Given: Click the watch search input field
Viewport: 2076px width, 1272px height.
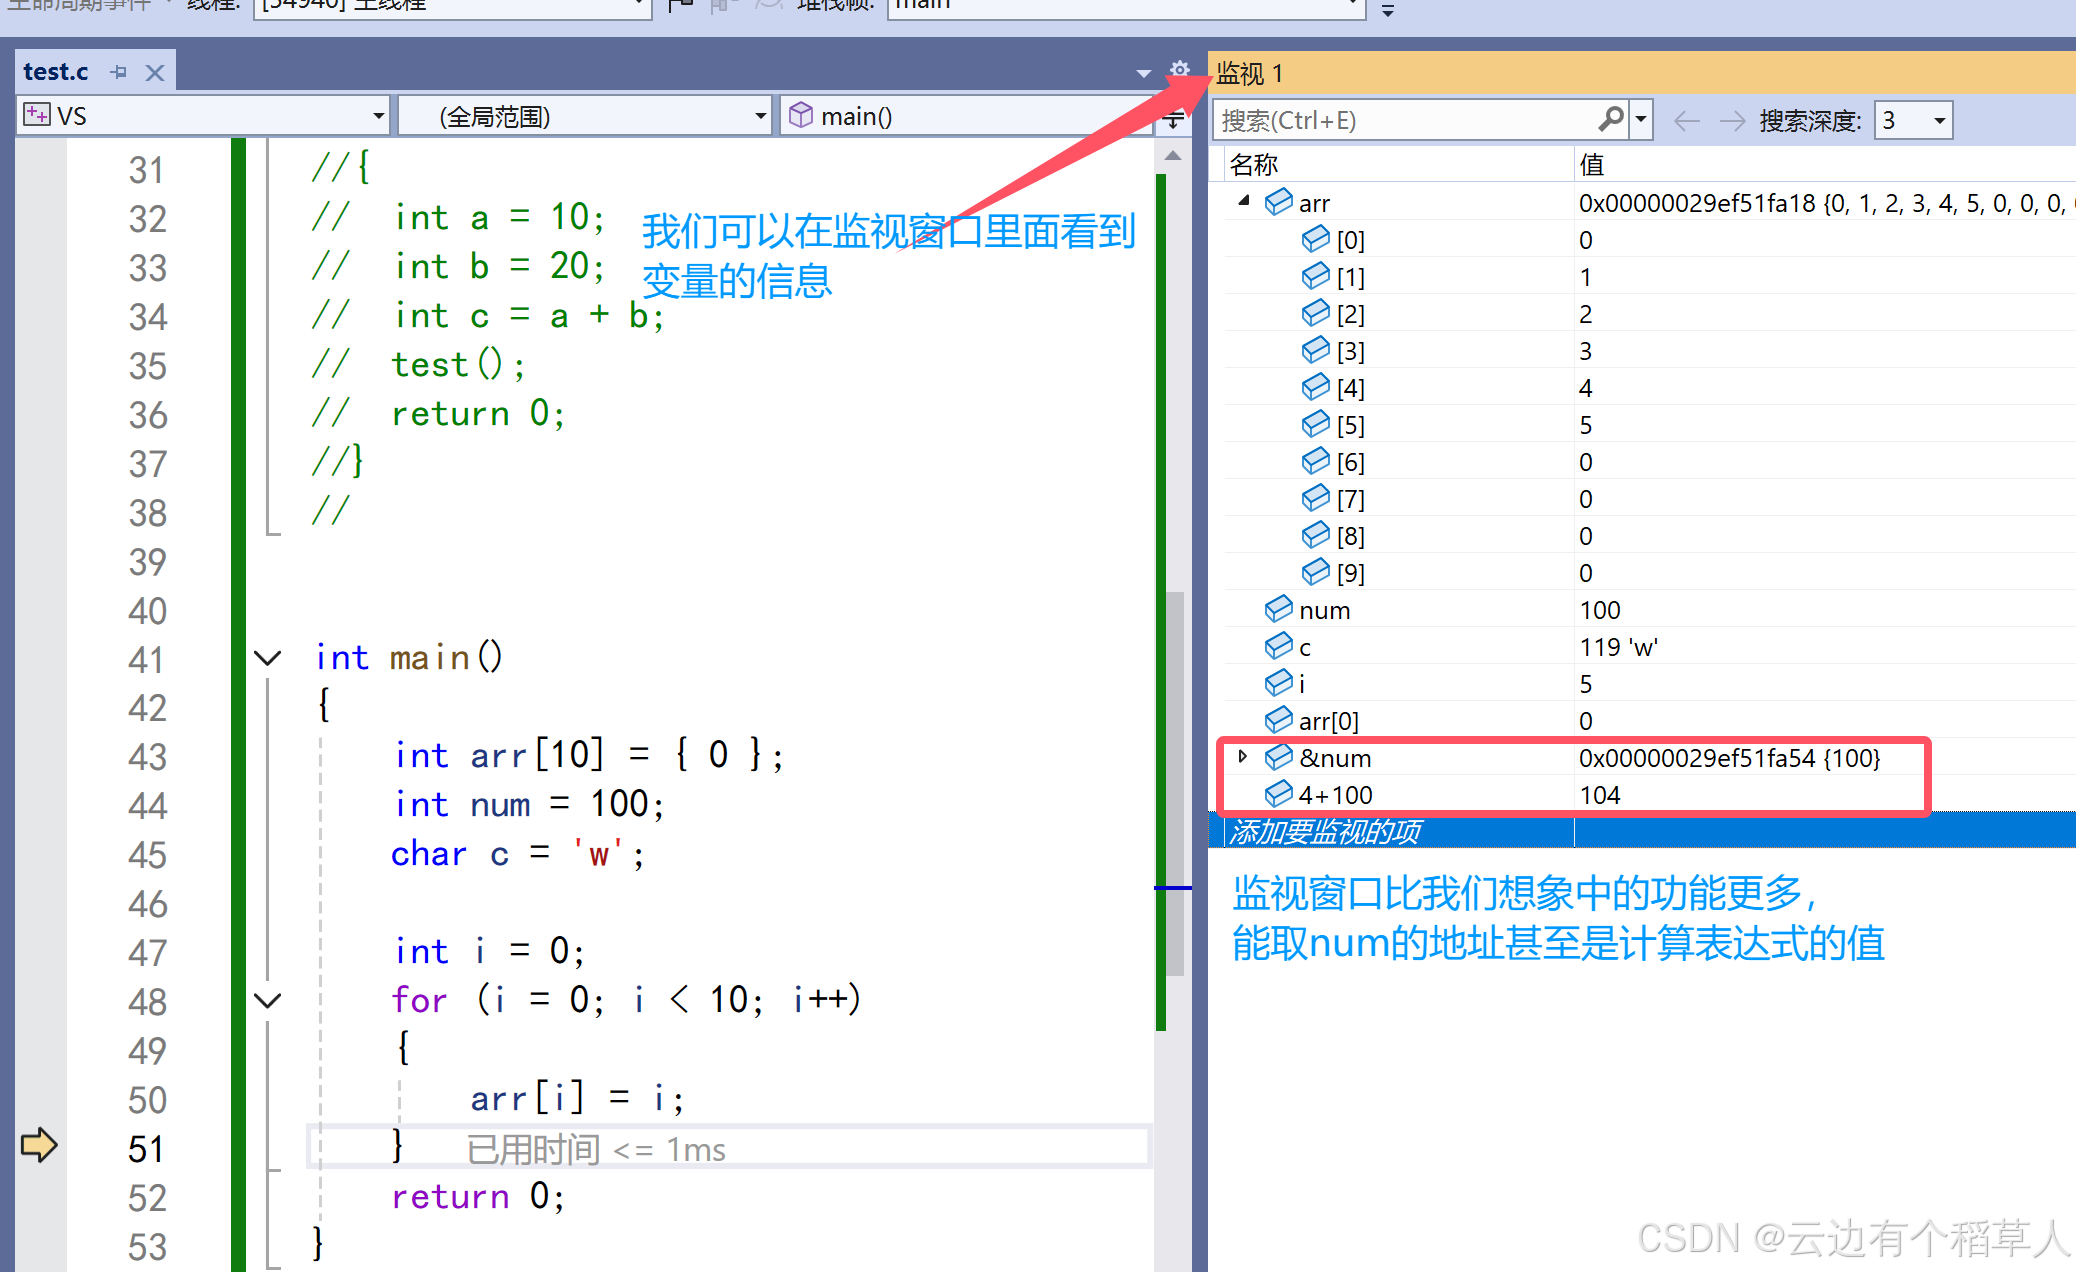Looking at the screenshot, I should [1400, 121].
